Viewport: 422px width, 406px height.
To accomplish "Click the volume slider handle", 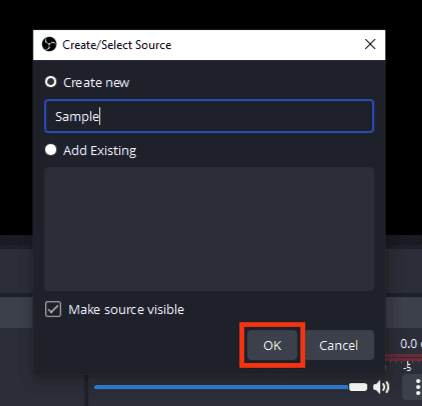I will pos(358,387).
